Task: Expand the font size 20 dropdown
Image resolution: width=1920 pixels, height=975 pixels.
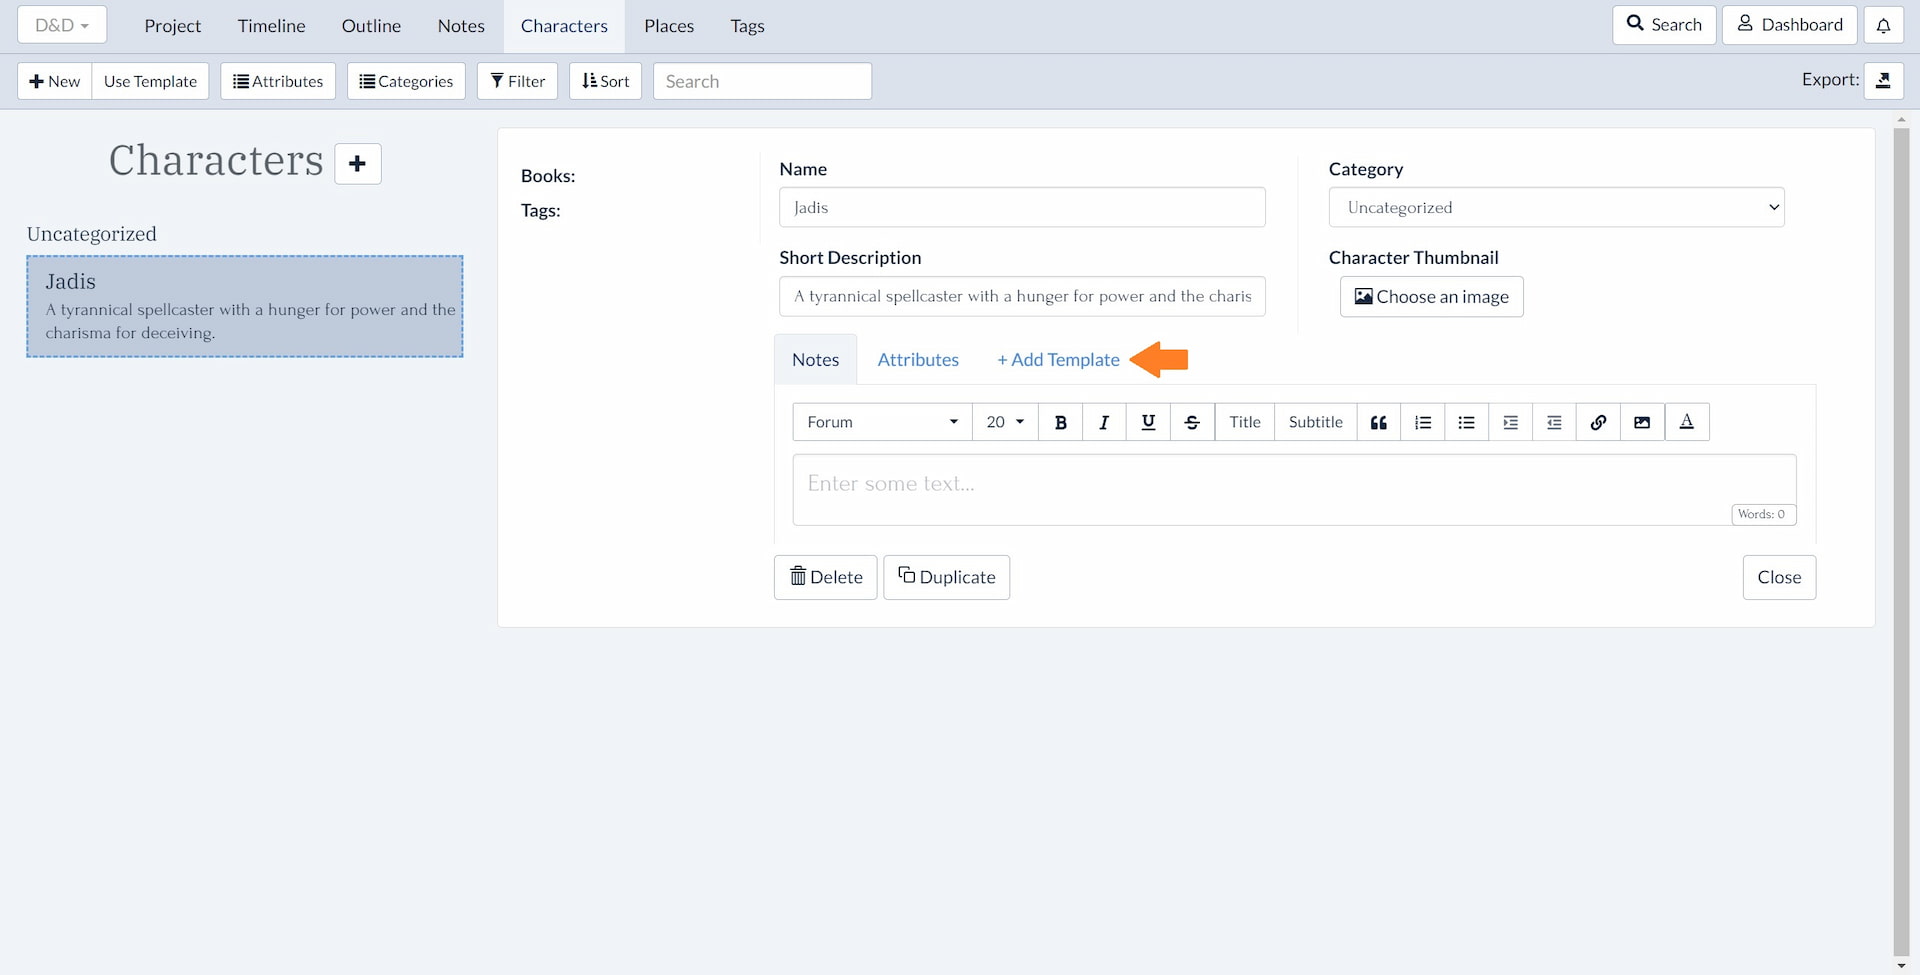Action: pyautogui.click(x=1005, y=422)
